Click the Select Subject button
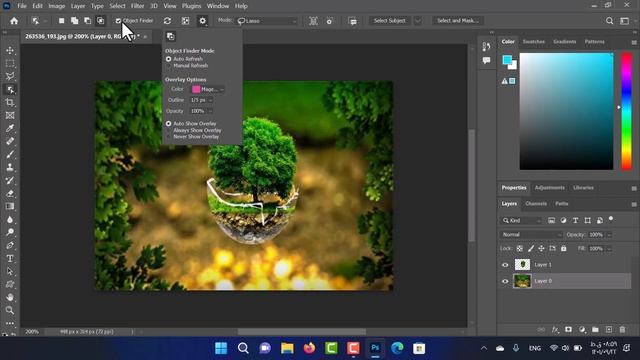Screen dimensions: 640x360 click(390, 21)
